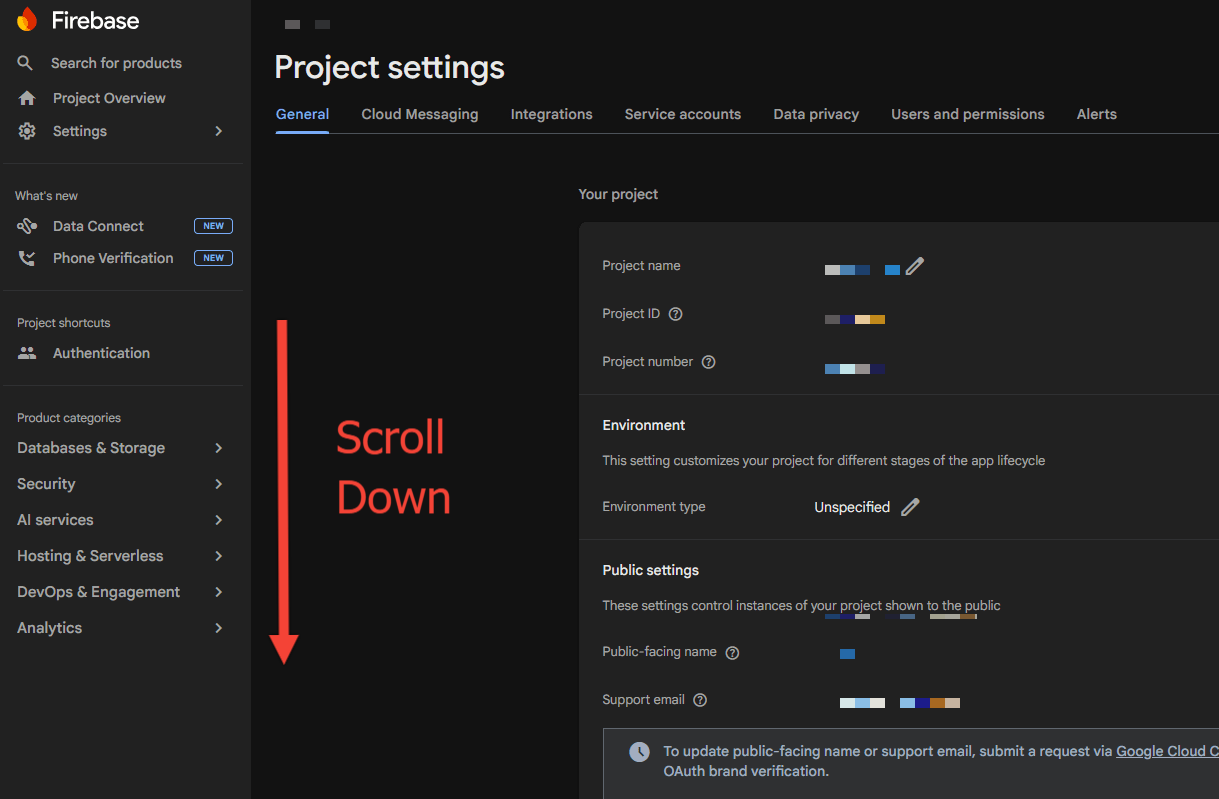Click the Support email label
This screenshot has width=1219, height=799.
pyautogui.click(x=643, y=700)
